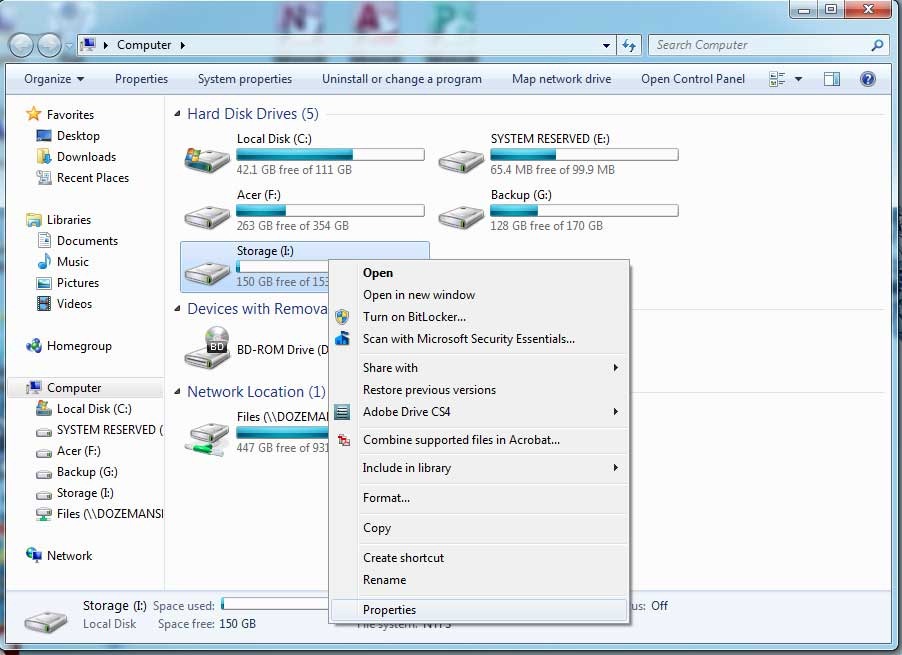The width and height of the screenshot is (902, 655).
Task: Choose Open in new window
Action: click(x=479, y=294)
